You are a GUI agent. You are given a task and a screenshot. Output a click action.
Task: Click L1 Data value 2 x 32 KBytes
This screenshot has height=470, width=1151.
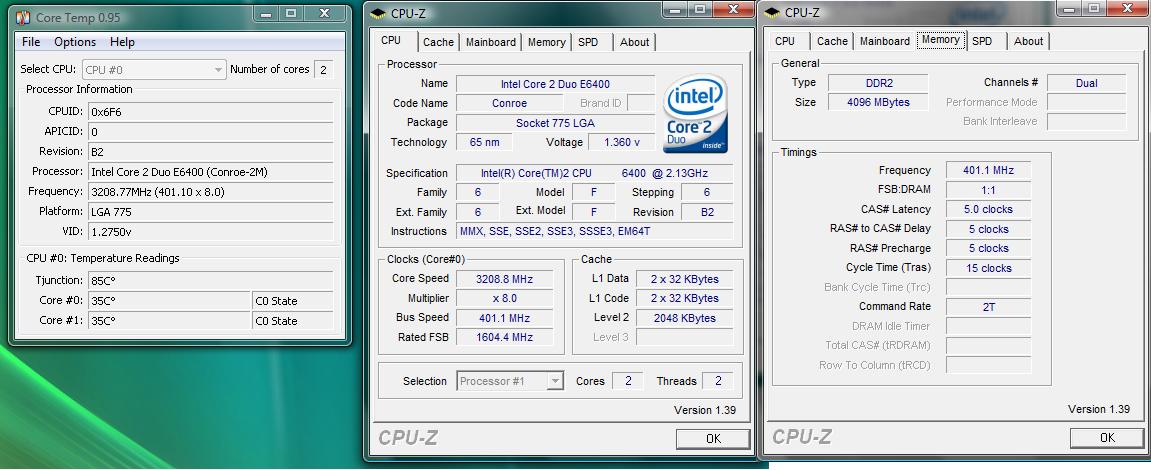coord(684,279)
